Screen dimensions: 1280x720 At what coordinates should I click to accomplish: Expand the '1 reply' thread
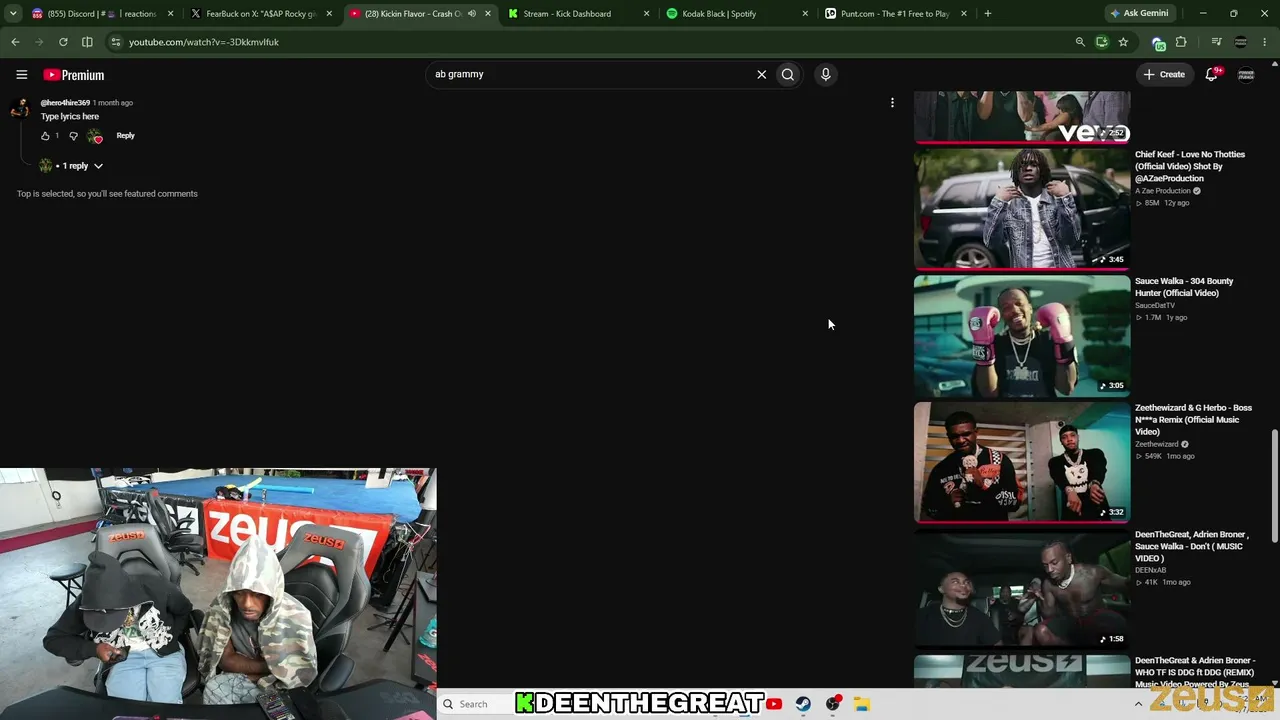coord(79,166)
